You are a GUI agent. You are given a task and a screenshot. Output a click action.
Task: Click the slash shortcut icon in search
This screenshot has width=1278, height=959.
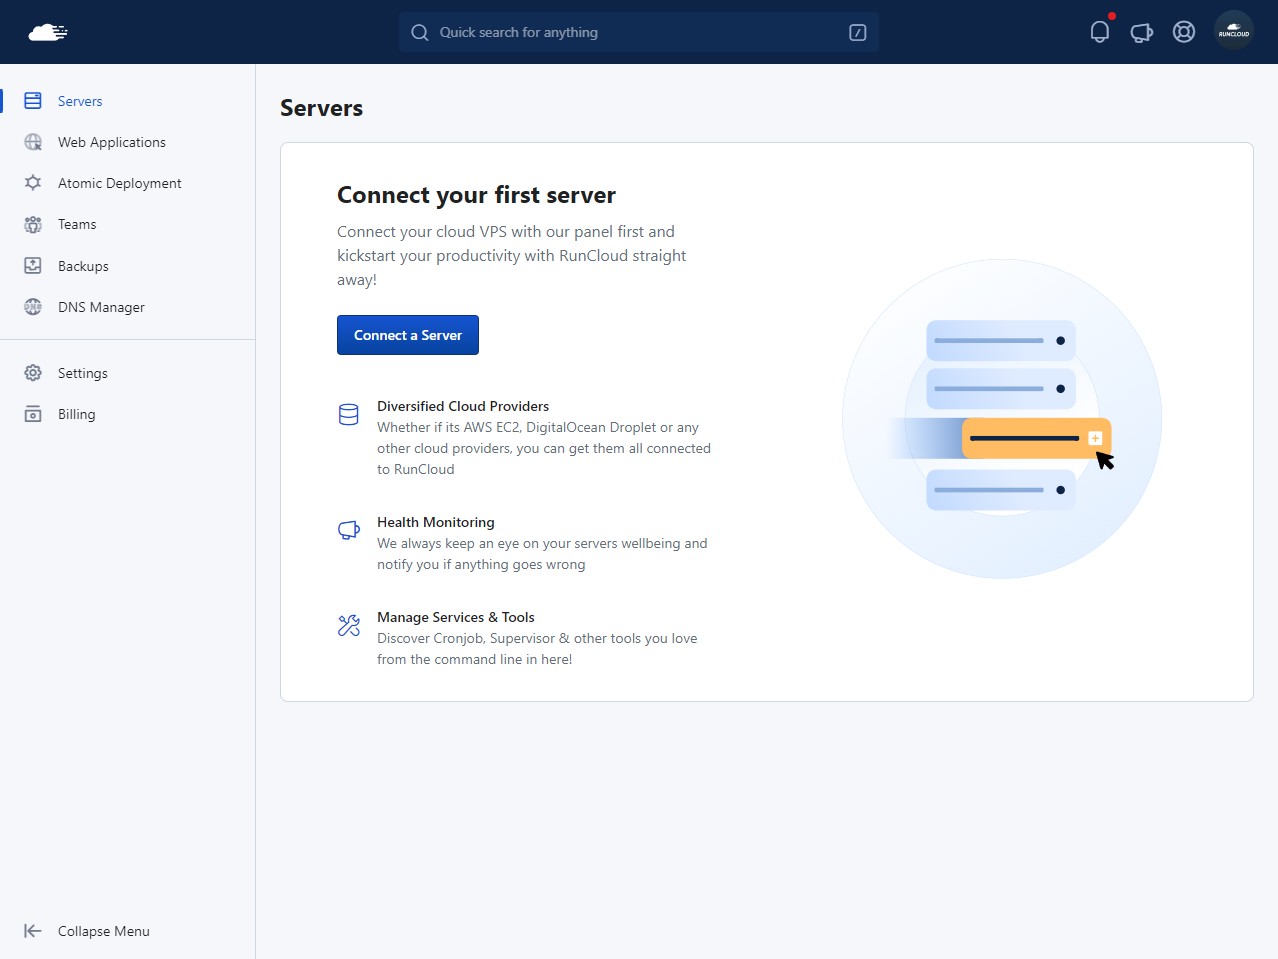click(x=857, y=32)
